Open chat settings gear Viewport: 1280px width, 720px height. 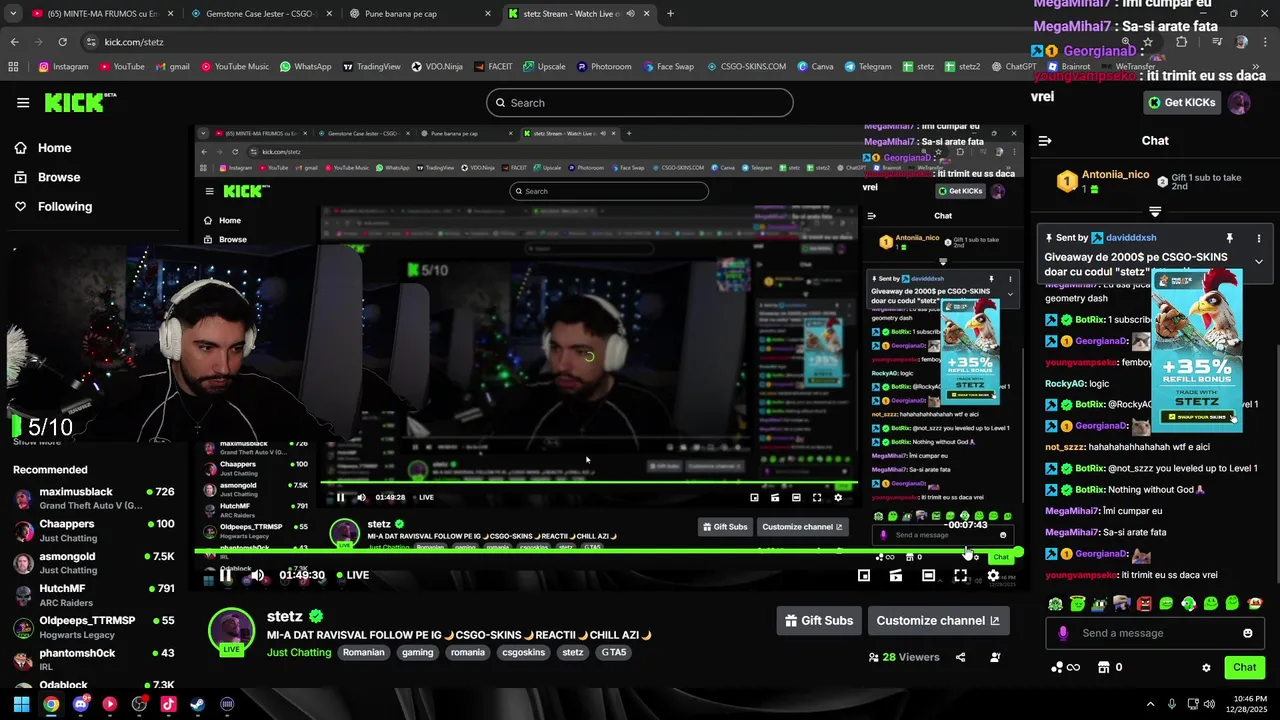(x=1206, y=667)
